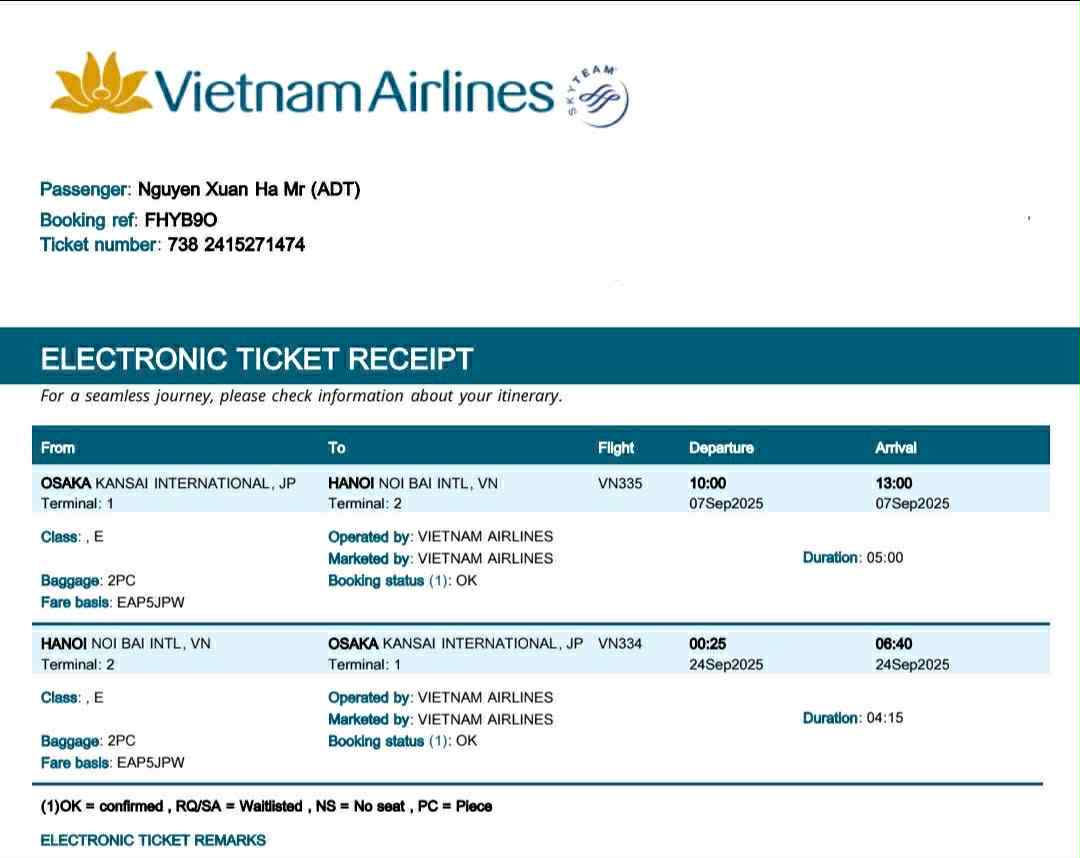The width and height of the screenshot is (1080, 858).
Task: Click the Duration 05:00 value
Action: (x=884, y=558)
